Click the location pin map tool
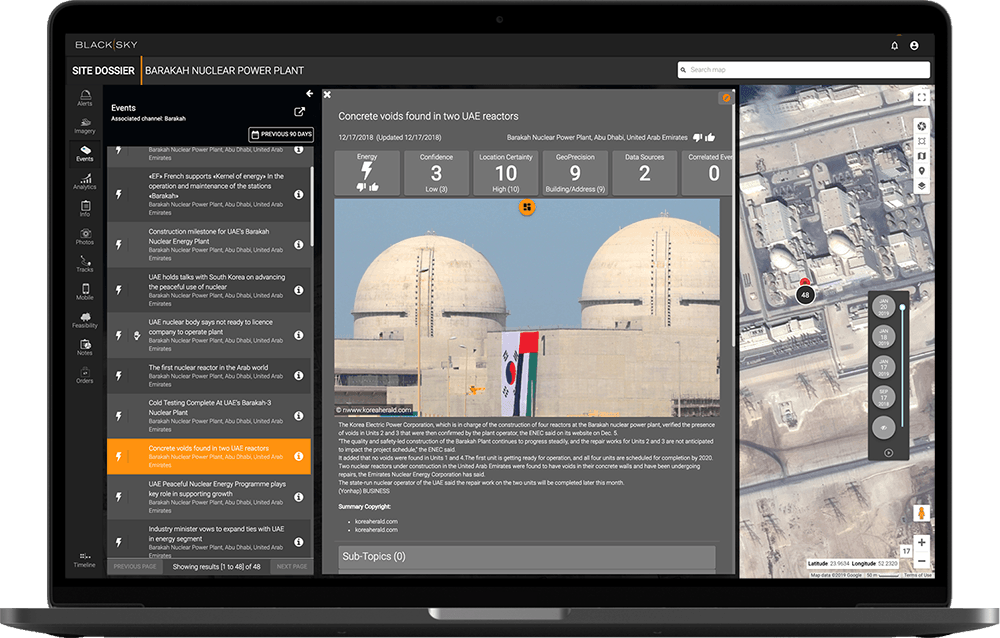 (922, 171)
